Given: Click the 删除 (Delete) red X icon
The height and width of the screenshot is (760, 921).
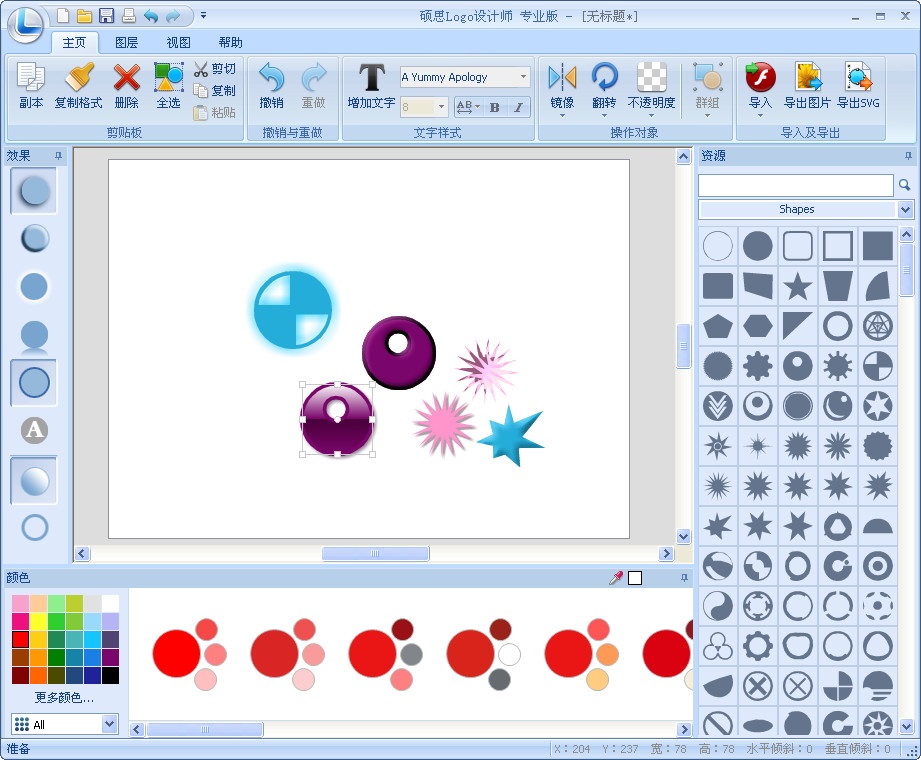Looking at the screenshot, I should click(127, 78).
